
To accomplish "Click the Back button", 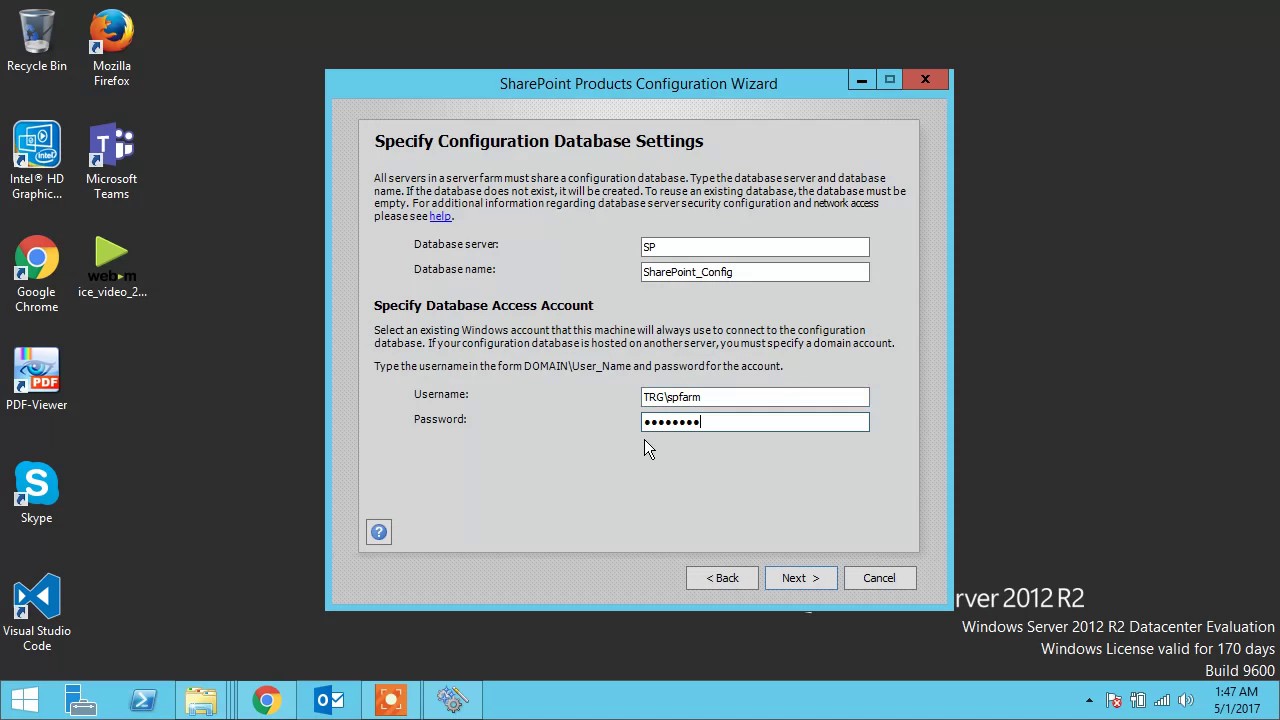I will click(x=722, y=578).
